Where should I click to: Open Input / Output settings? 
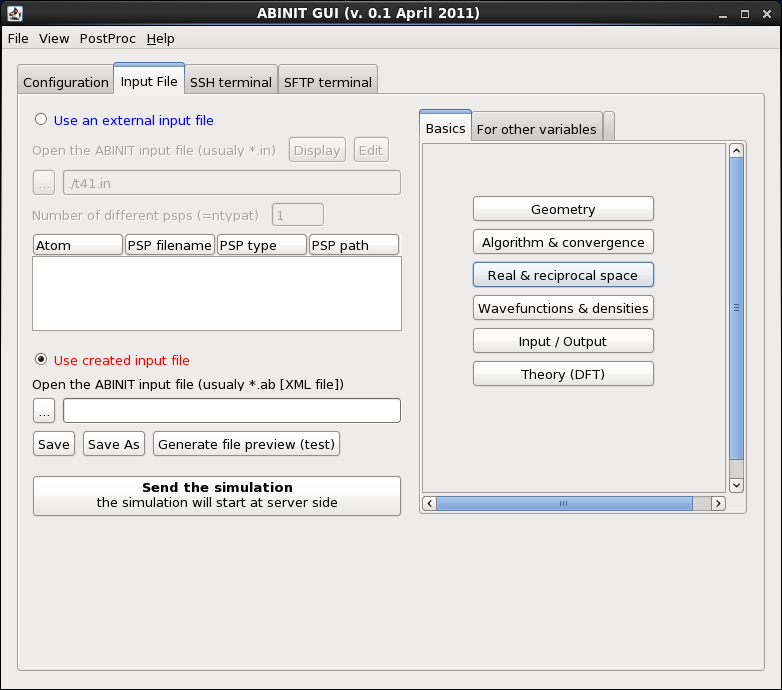tap(563, 341)
